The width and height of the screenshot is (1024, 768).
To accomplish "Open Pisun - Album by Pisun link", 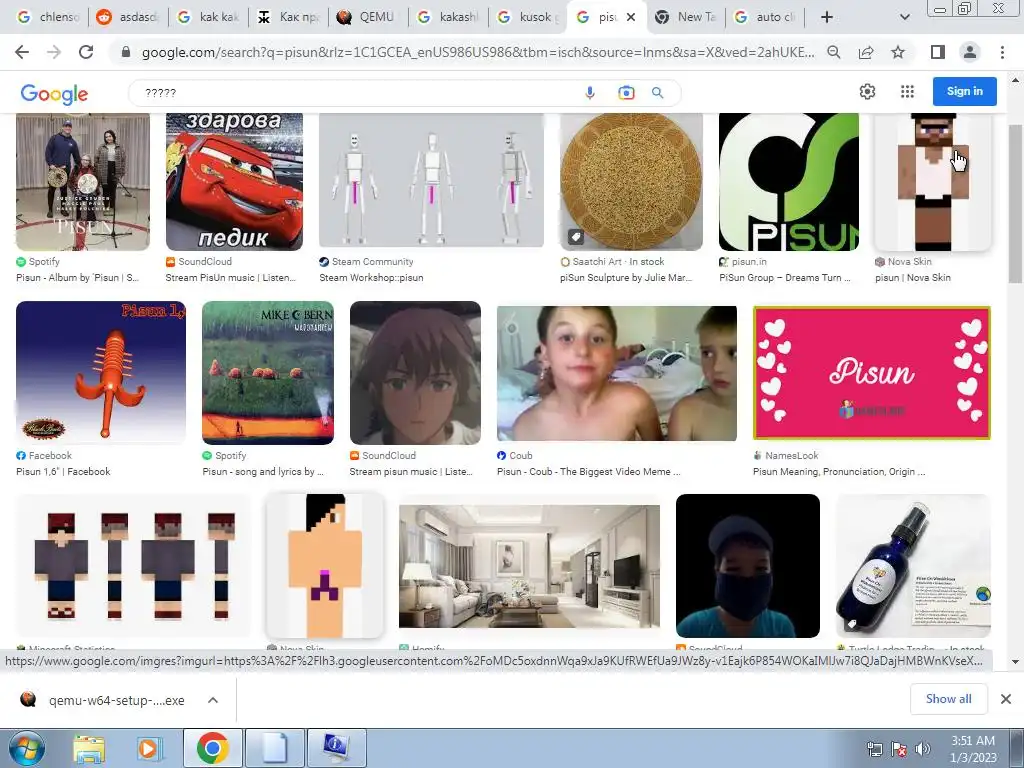I will point(78,278).
